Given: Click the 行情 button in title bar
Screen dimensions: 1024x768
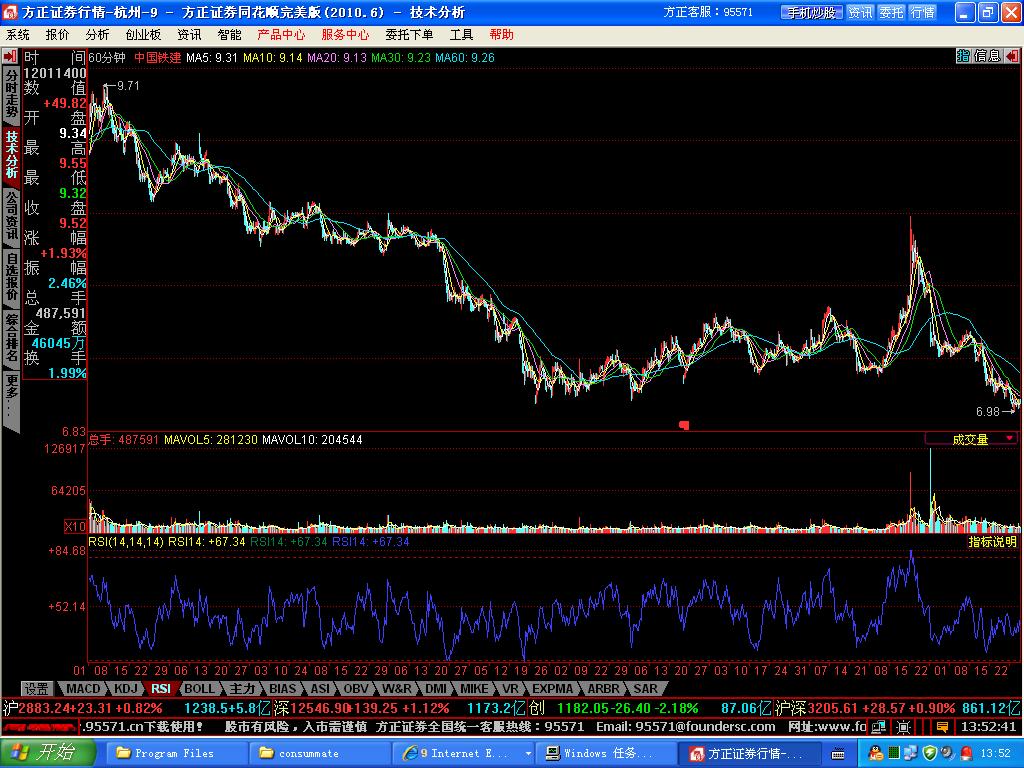Looking at the screenshot, I should 923,12.
